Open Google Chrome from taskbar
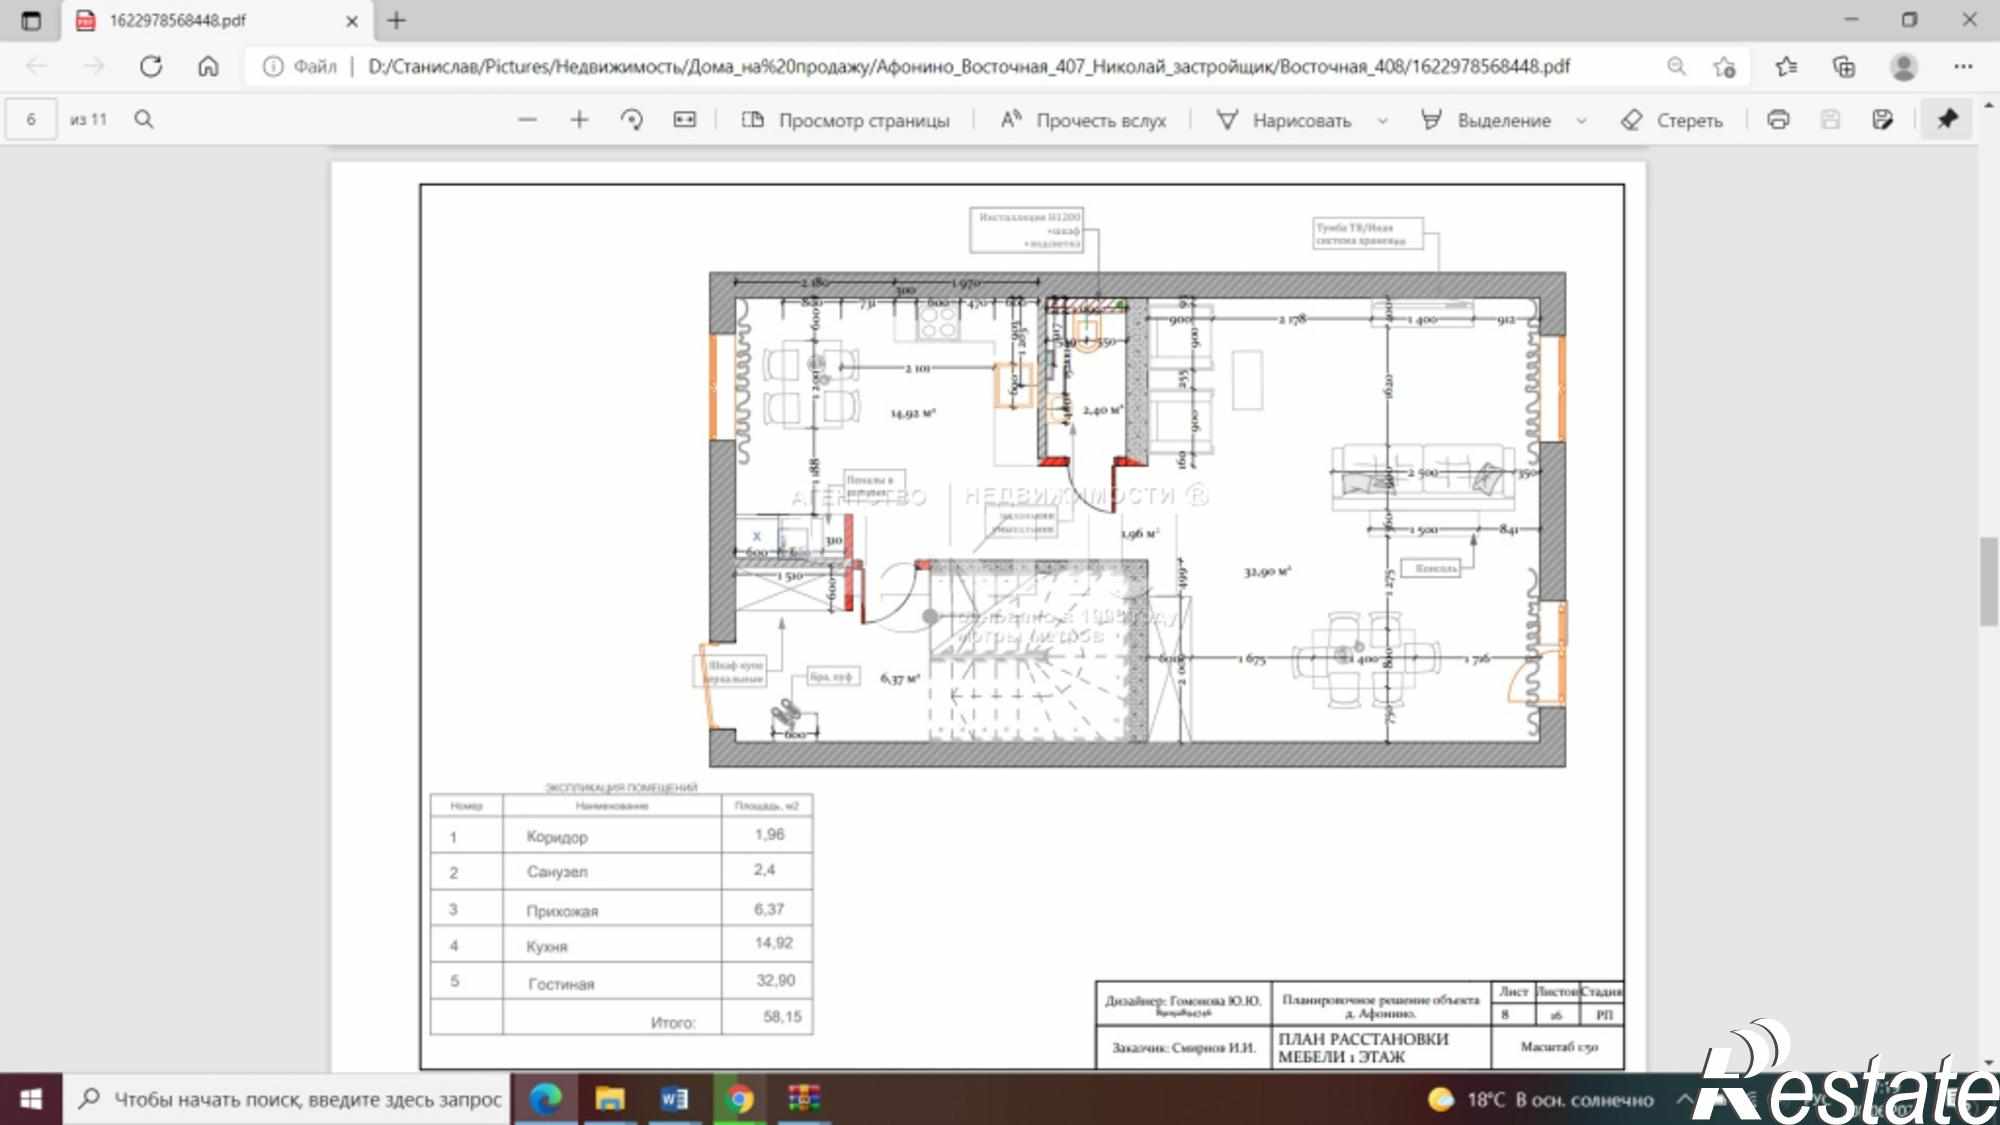This screenshot has width=2000, height=1125. 739,1099
